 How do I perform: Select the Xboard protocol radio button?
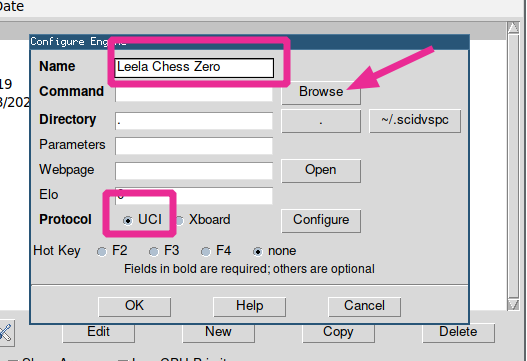pyautogui.click(x=179, y=220)
